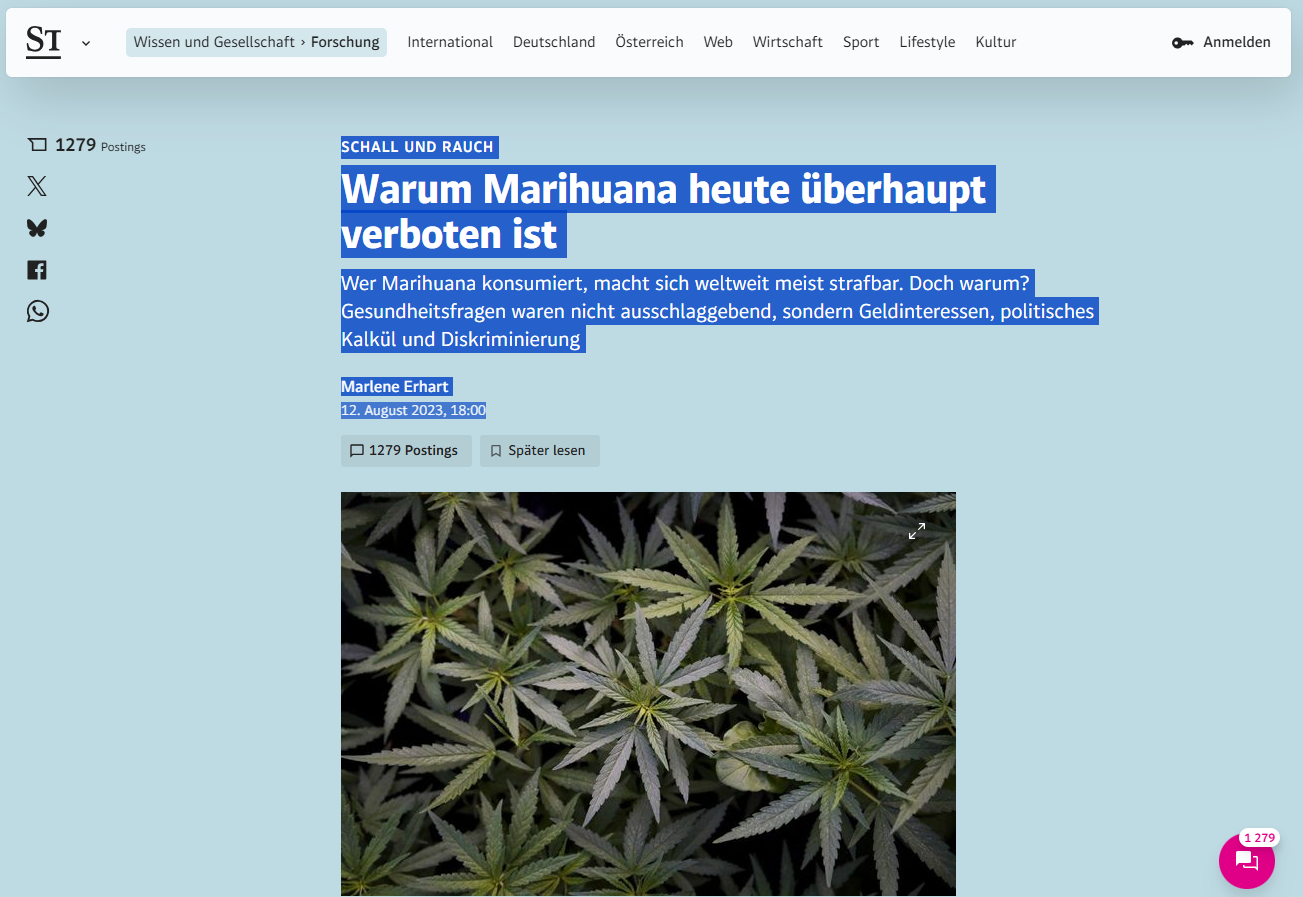Open author Marlene Erhart's profile

pyautogui.click(x=395, y=387)
